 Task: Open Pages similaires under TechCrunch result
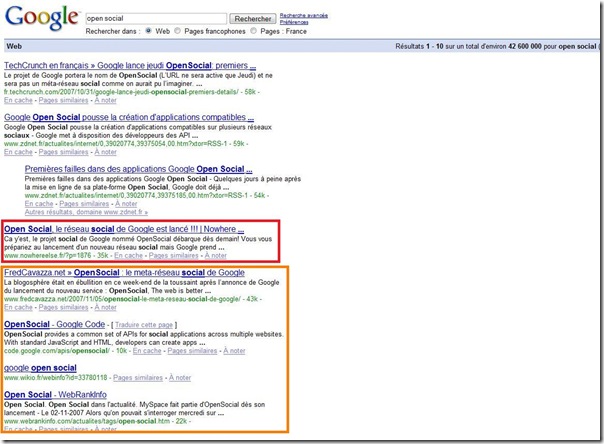63,100
